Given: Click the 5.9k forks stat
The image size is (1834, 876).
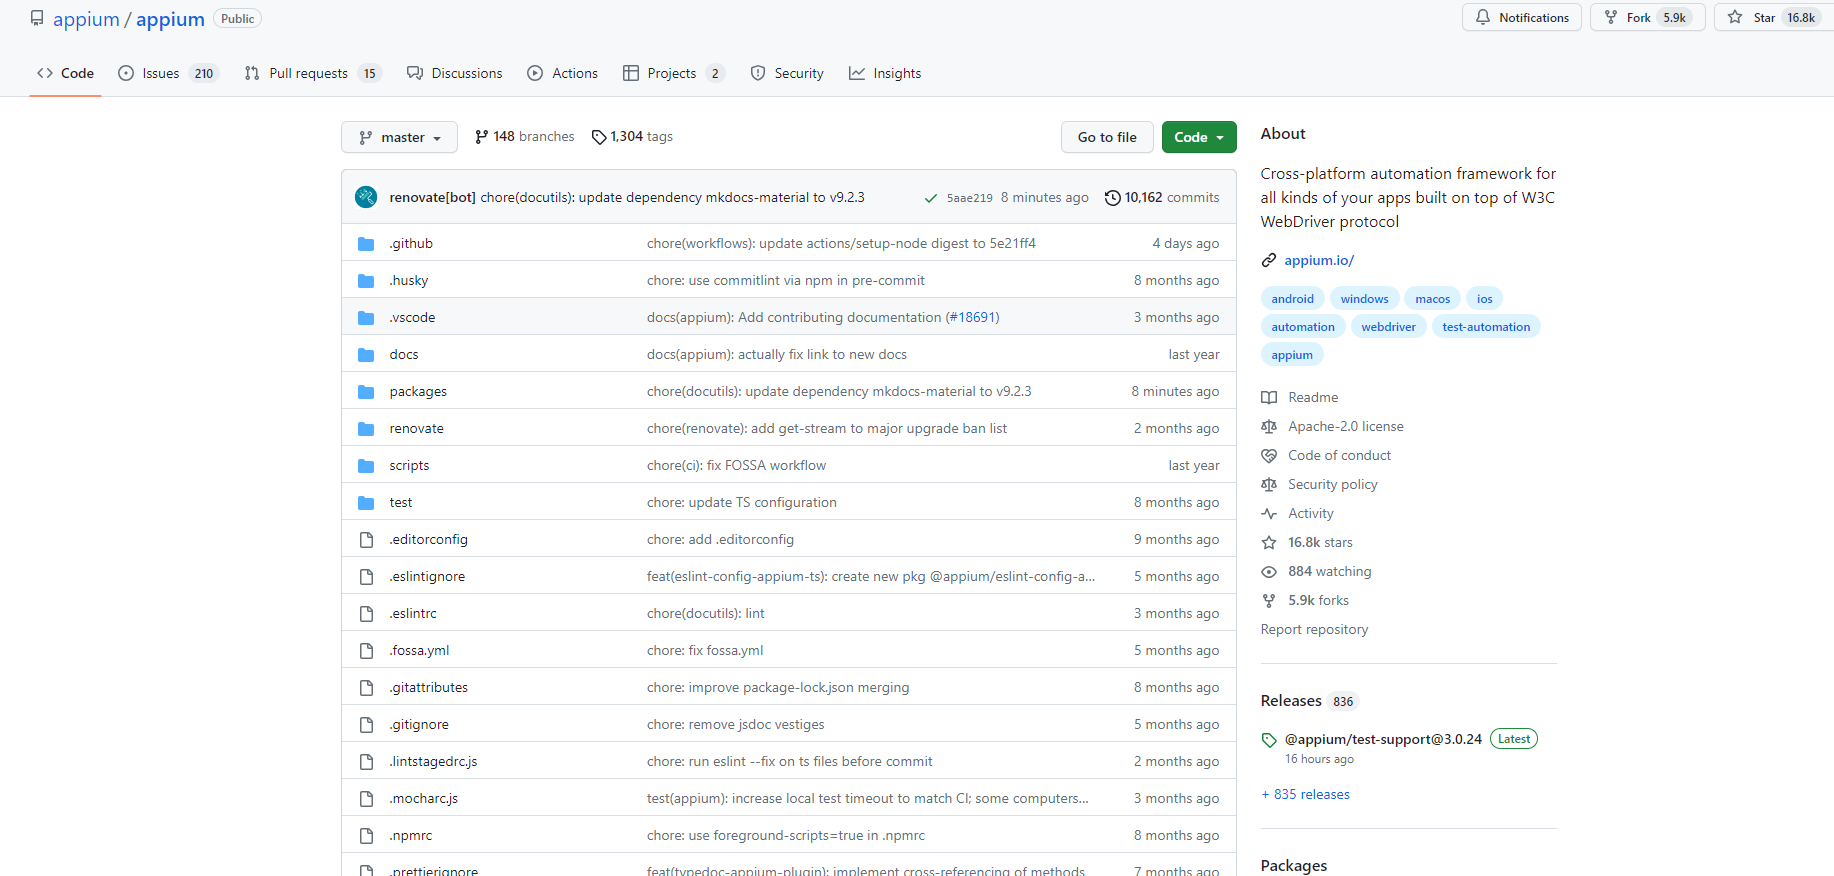Looking at the screenshot, I should 1318,600.
